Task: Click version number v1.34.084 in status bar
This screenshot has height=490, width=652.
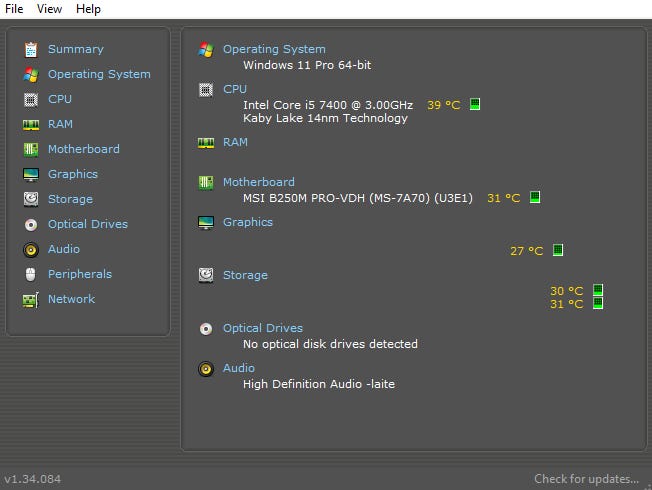Action: click(x=32, y=479)
